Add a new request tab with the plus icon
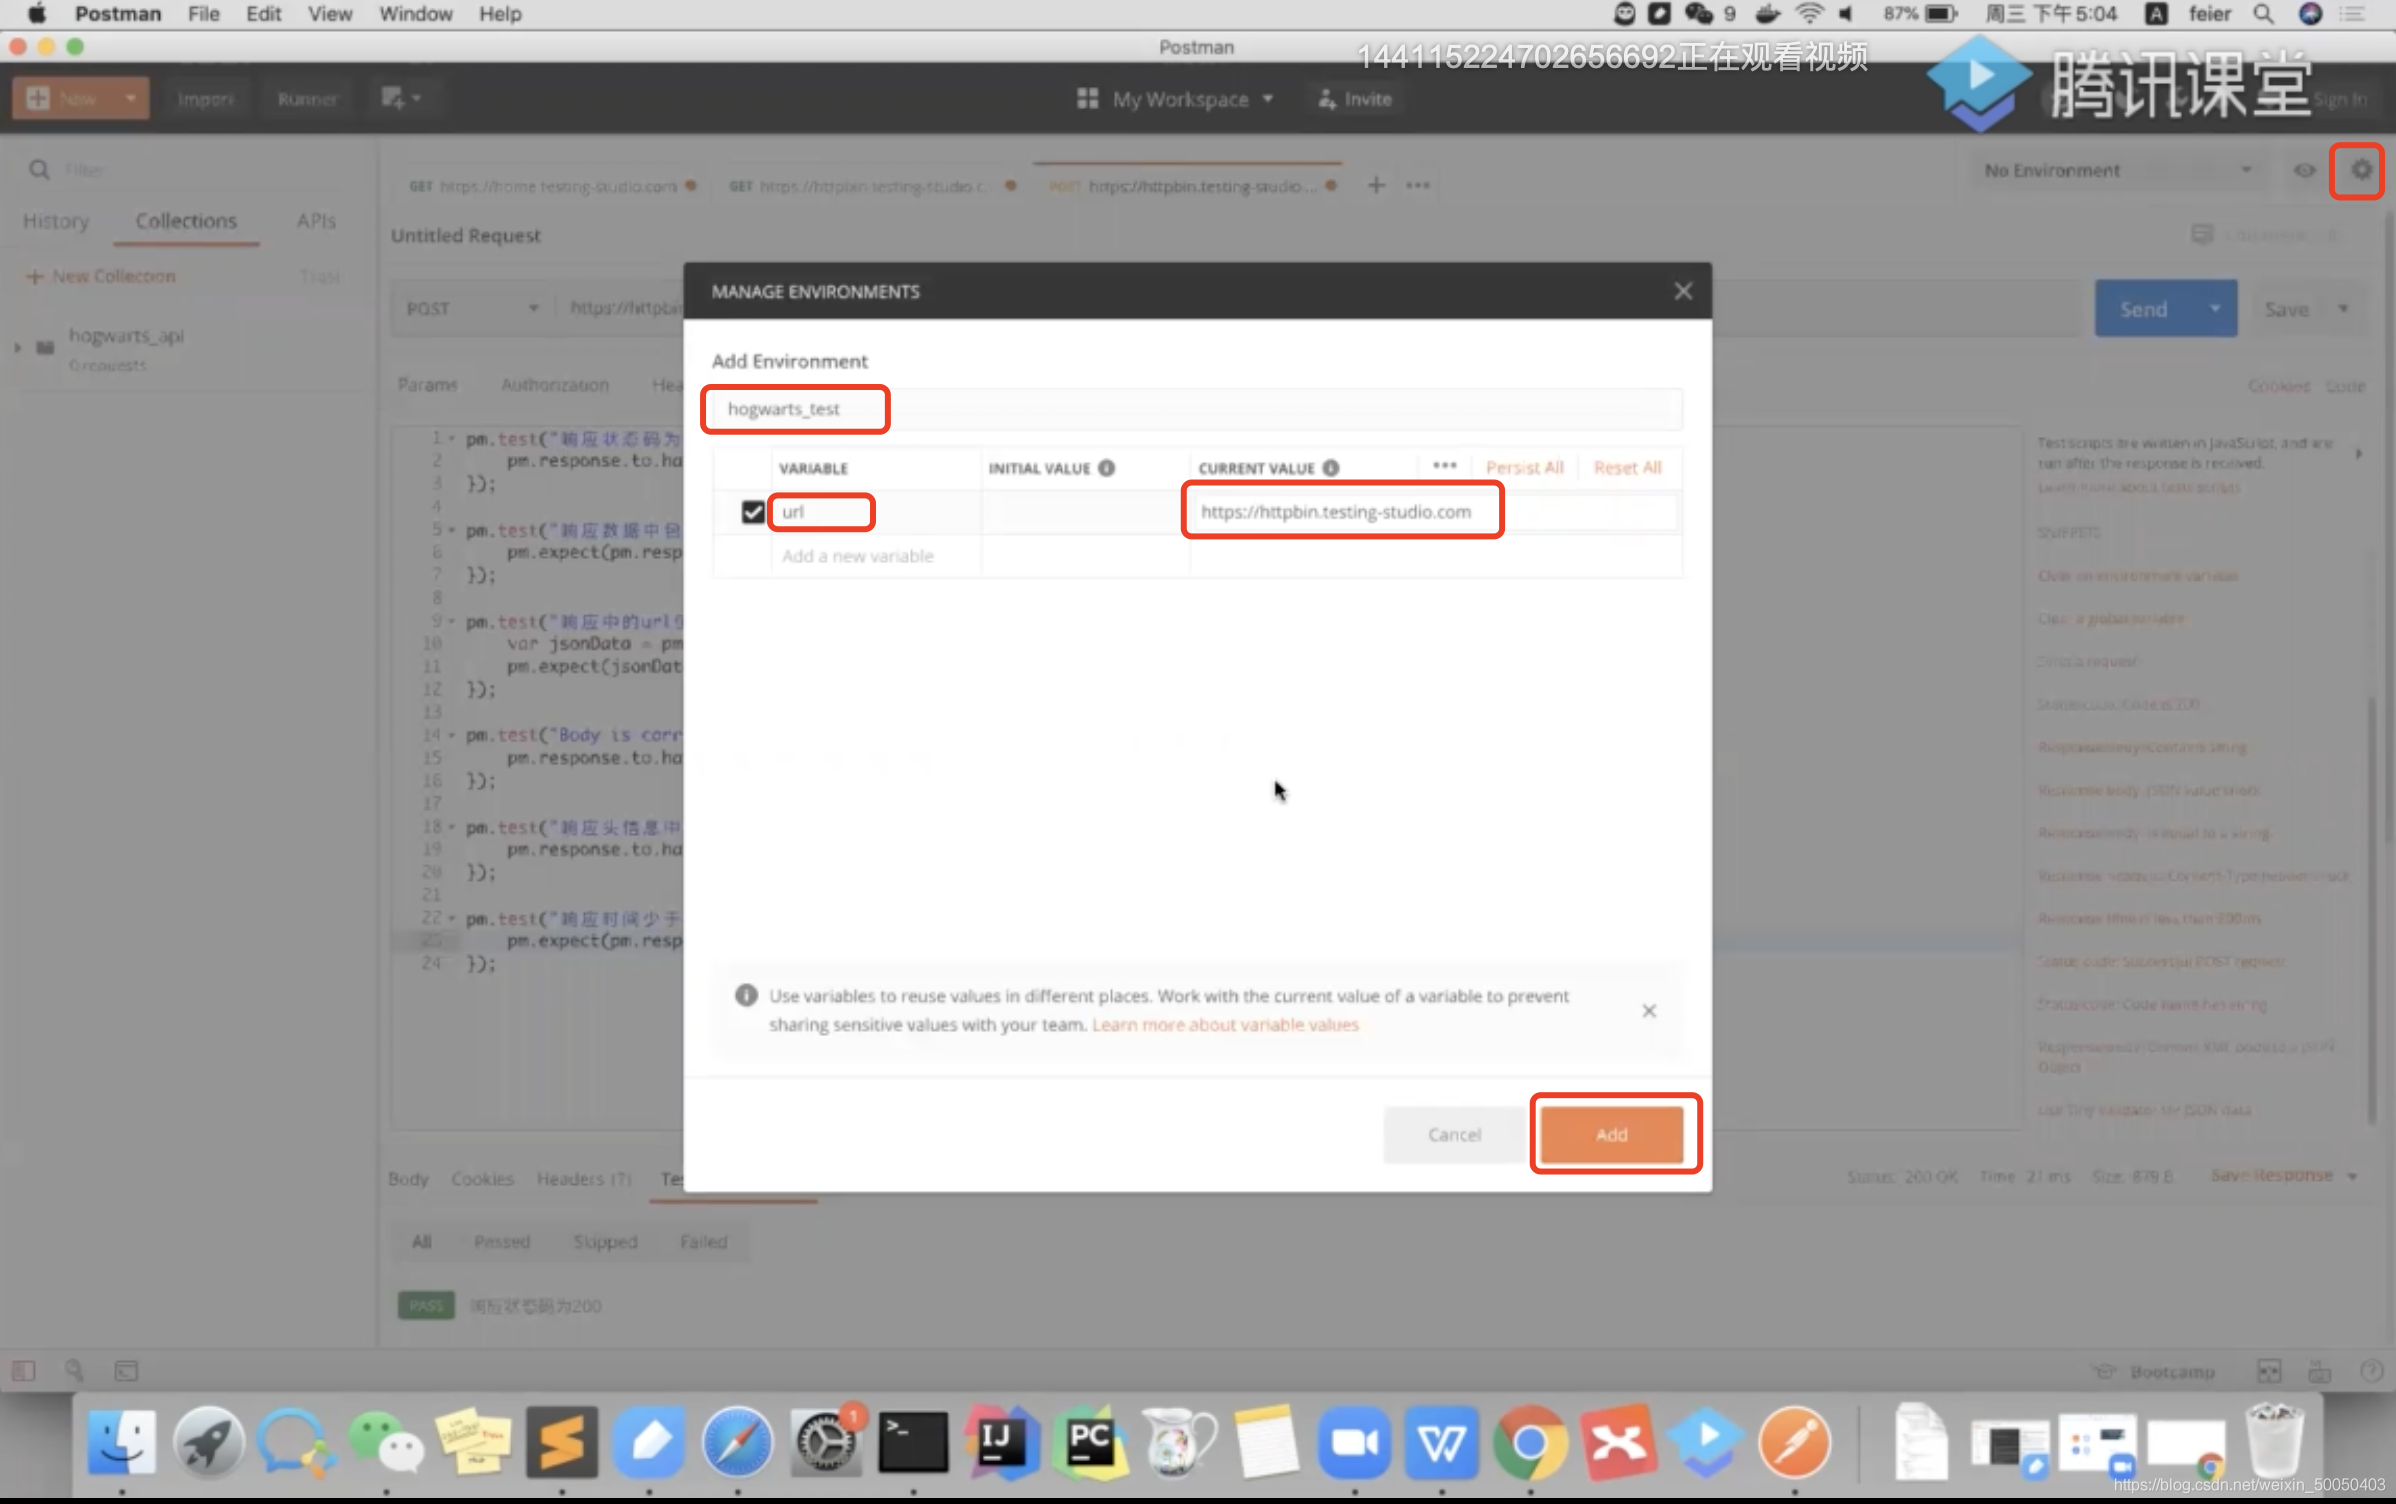Screen dimensions: 2396x1504 1376,185
